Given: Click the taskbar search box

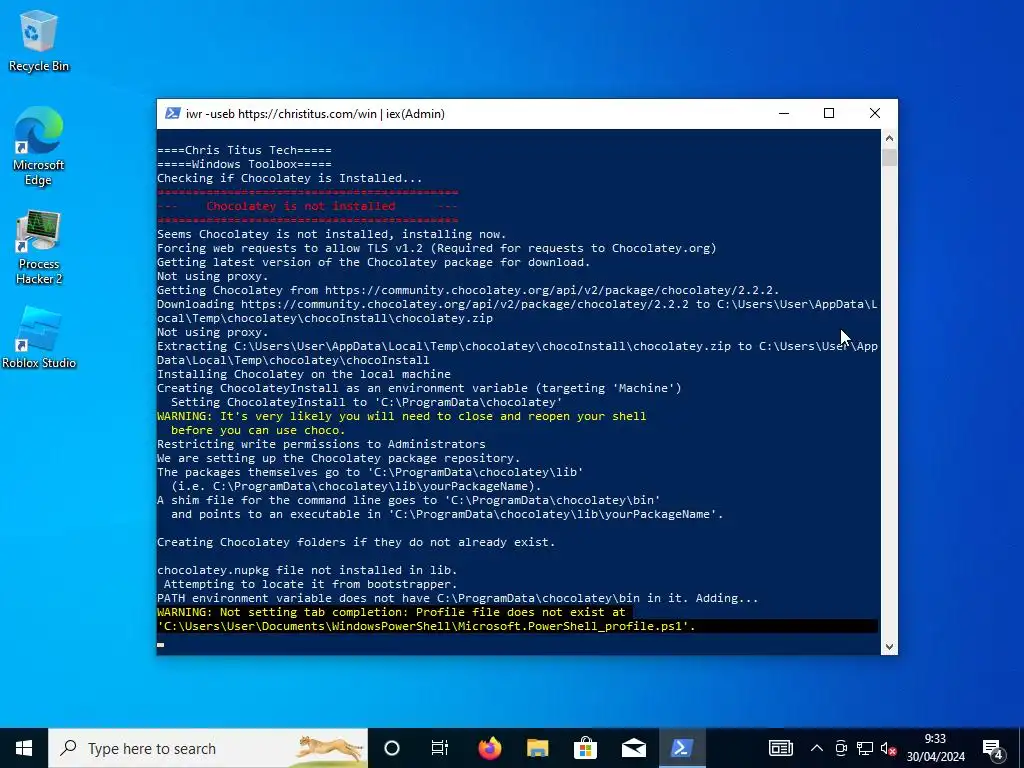Looking at the screenshot, I should coord(208,748).
